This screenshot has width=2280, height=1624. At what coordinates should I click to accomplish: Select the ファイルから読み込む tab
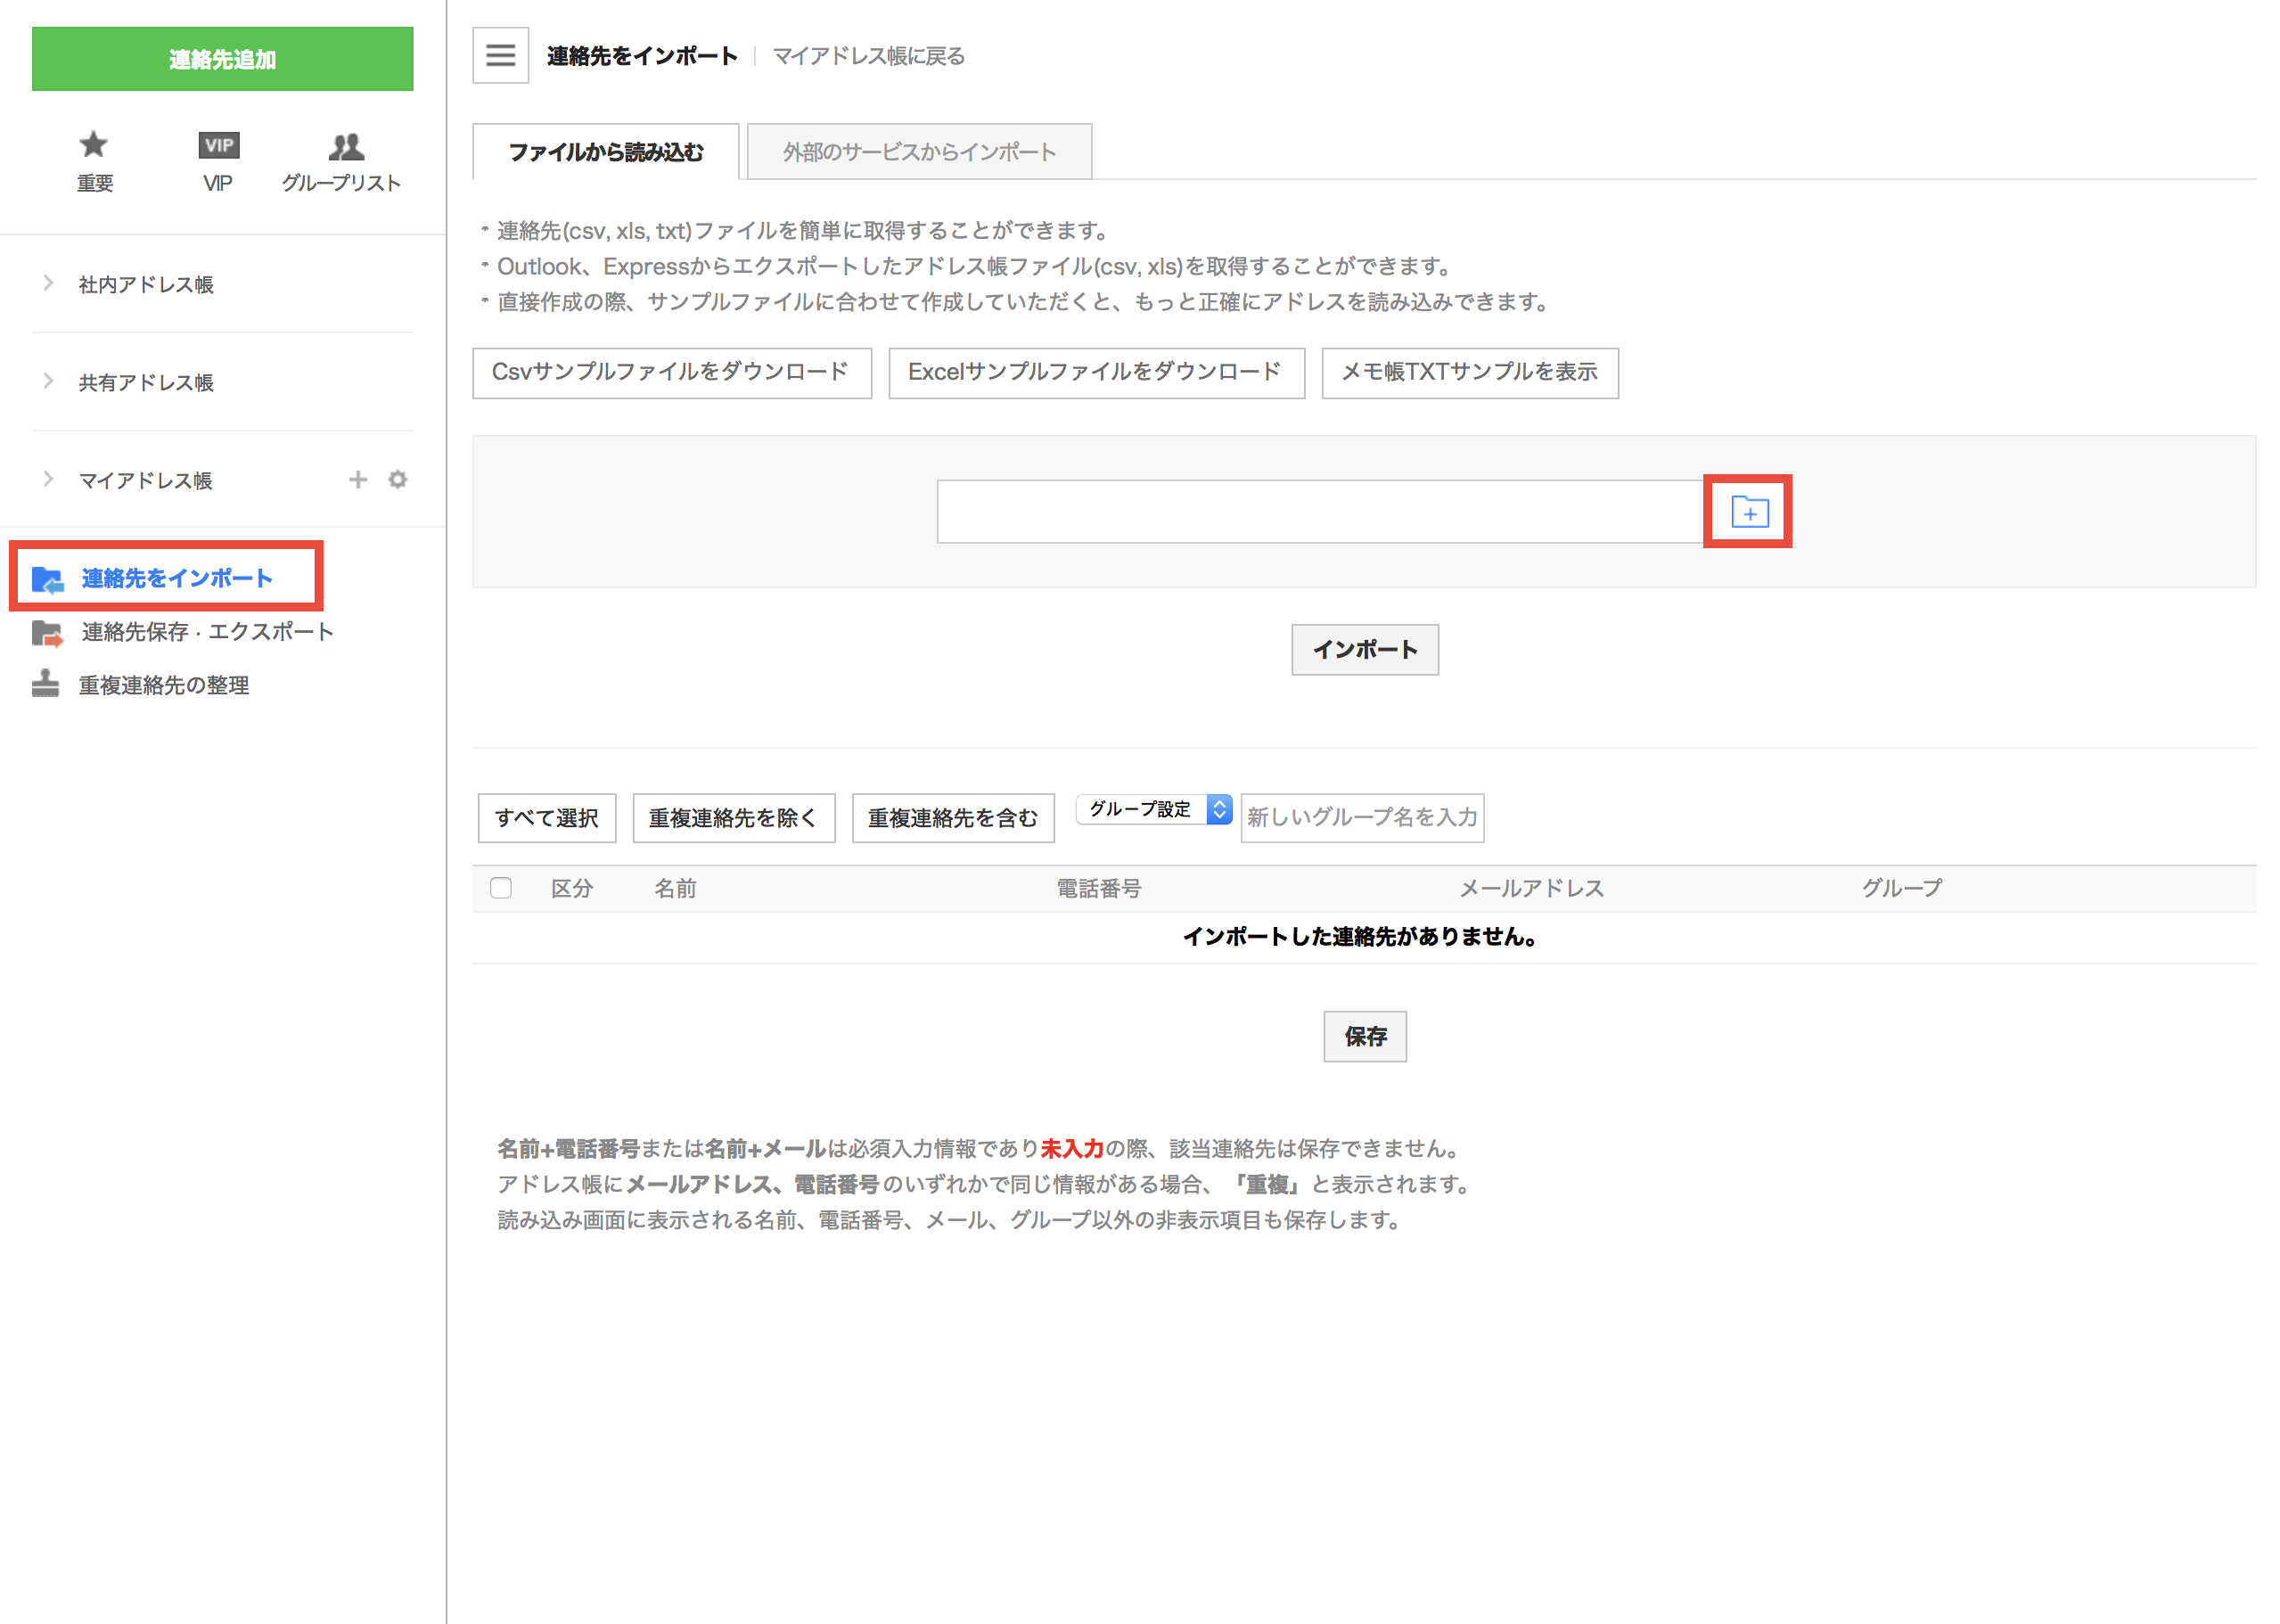point(606,152)
